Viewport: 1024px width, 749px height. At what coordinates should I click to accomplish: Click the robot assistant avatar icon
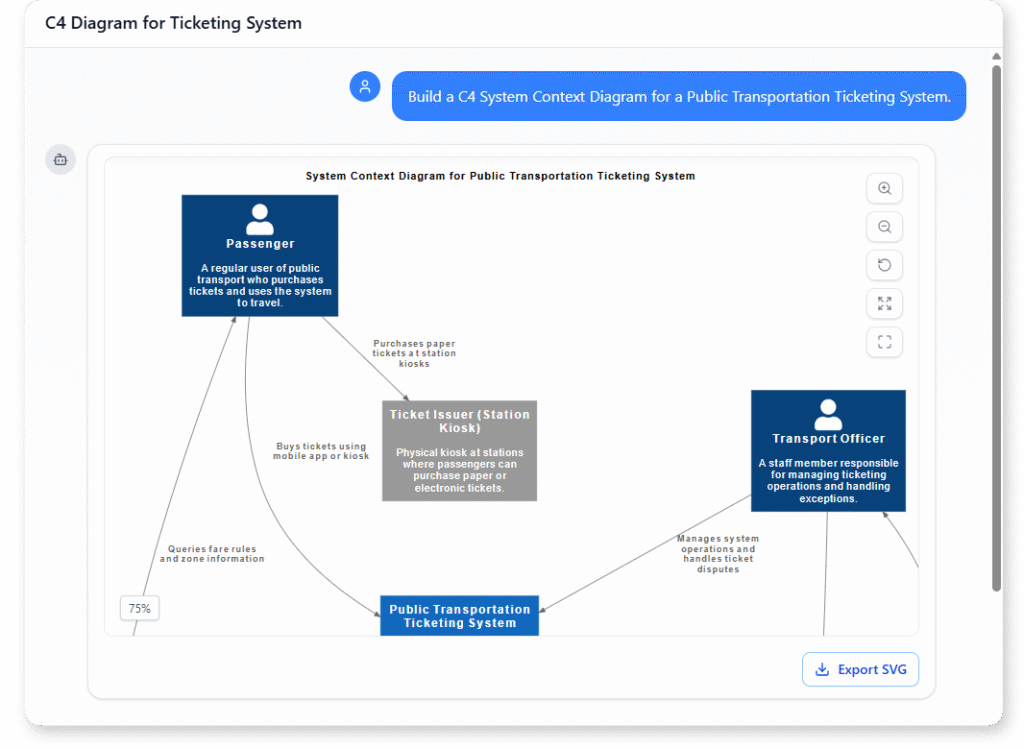tap(60, 160)
